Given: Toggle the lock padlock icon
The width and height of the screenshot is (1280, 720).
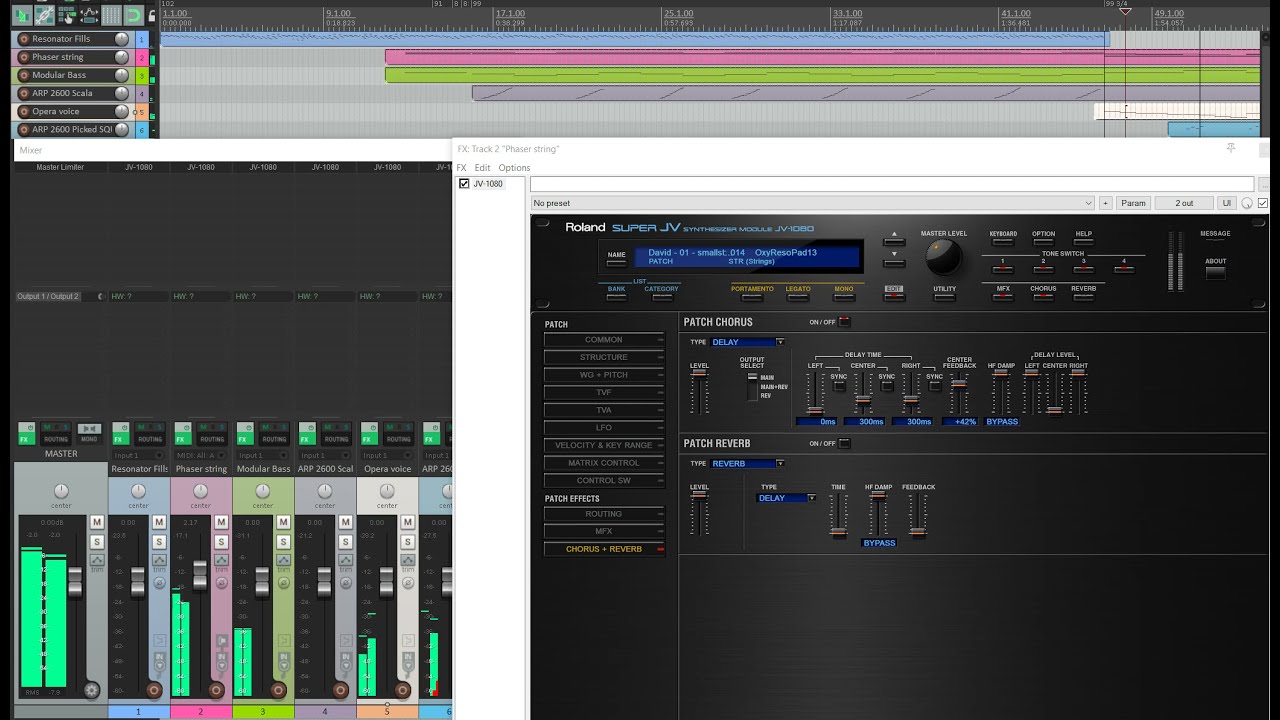Looking at the screenshot, I should coord(152,15).
